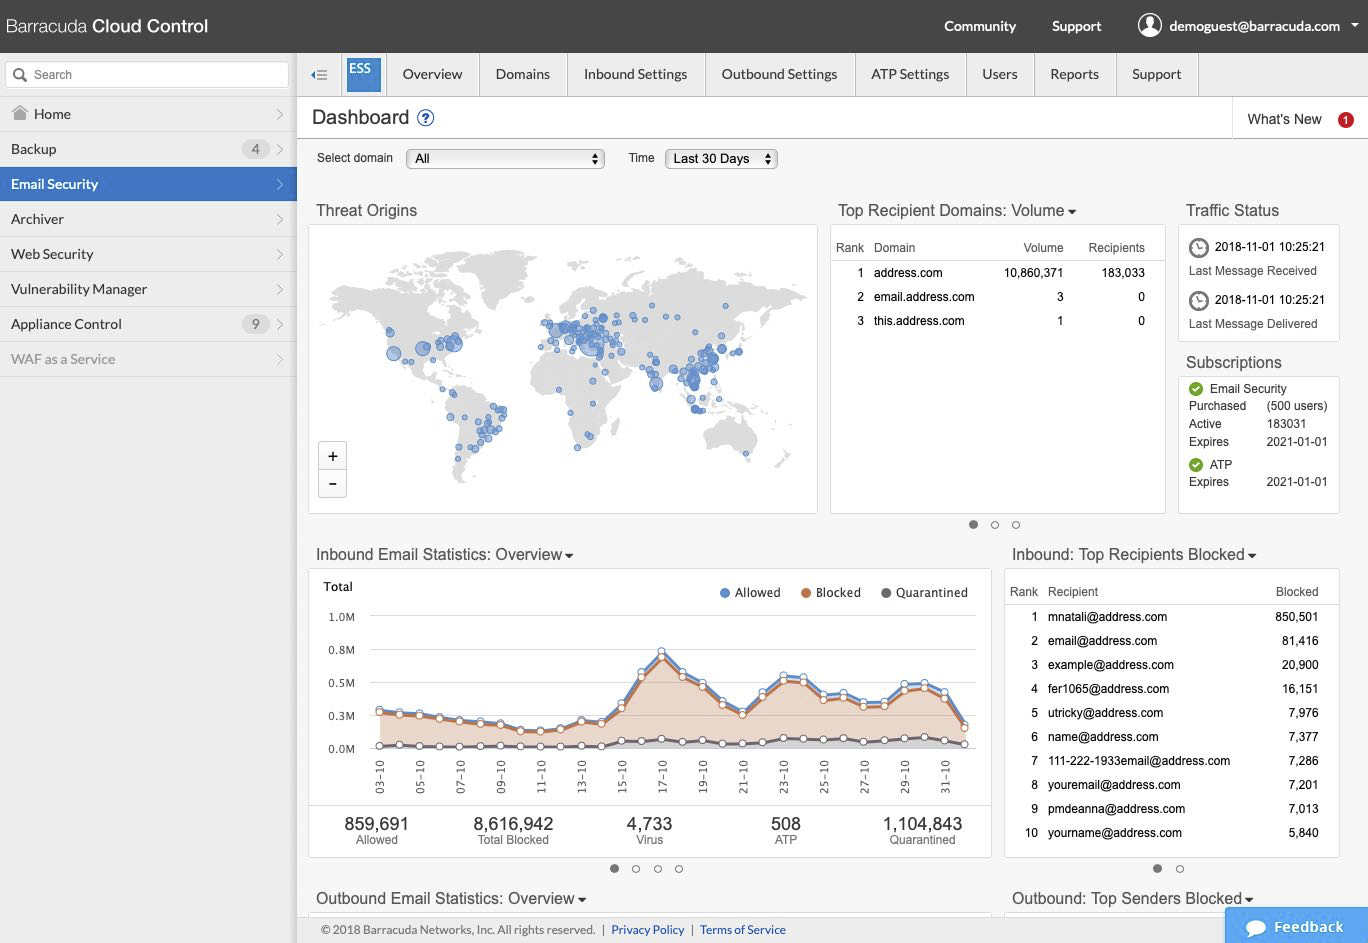Open the Domains tab

[x=523, y=75]
